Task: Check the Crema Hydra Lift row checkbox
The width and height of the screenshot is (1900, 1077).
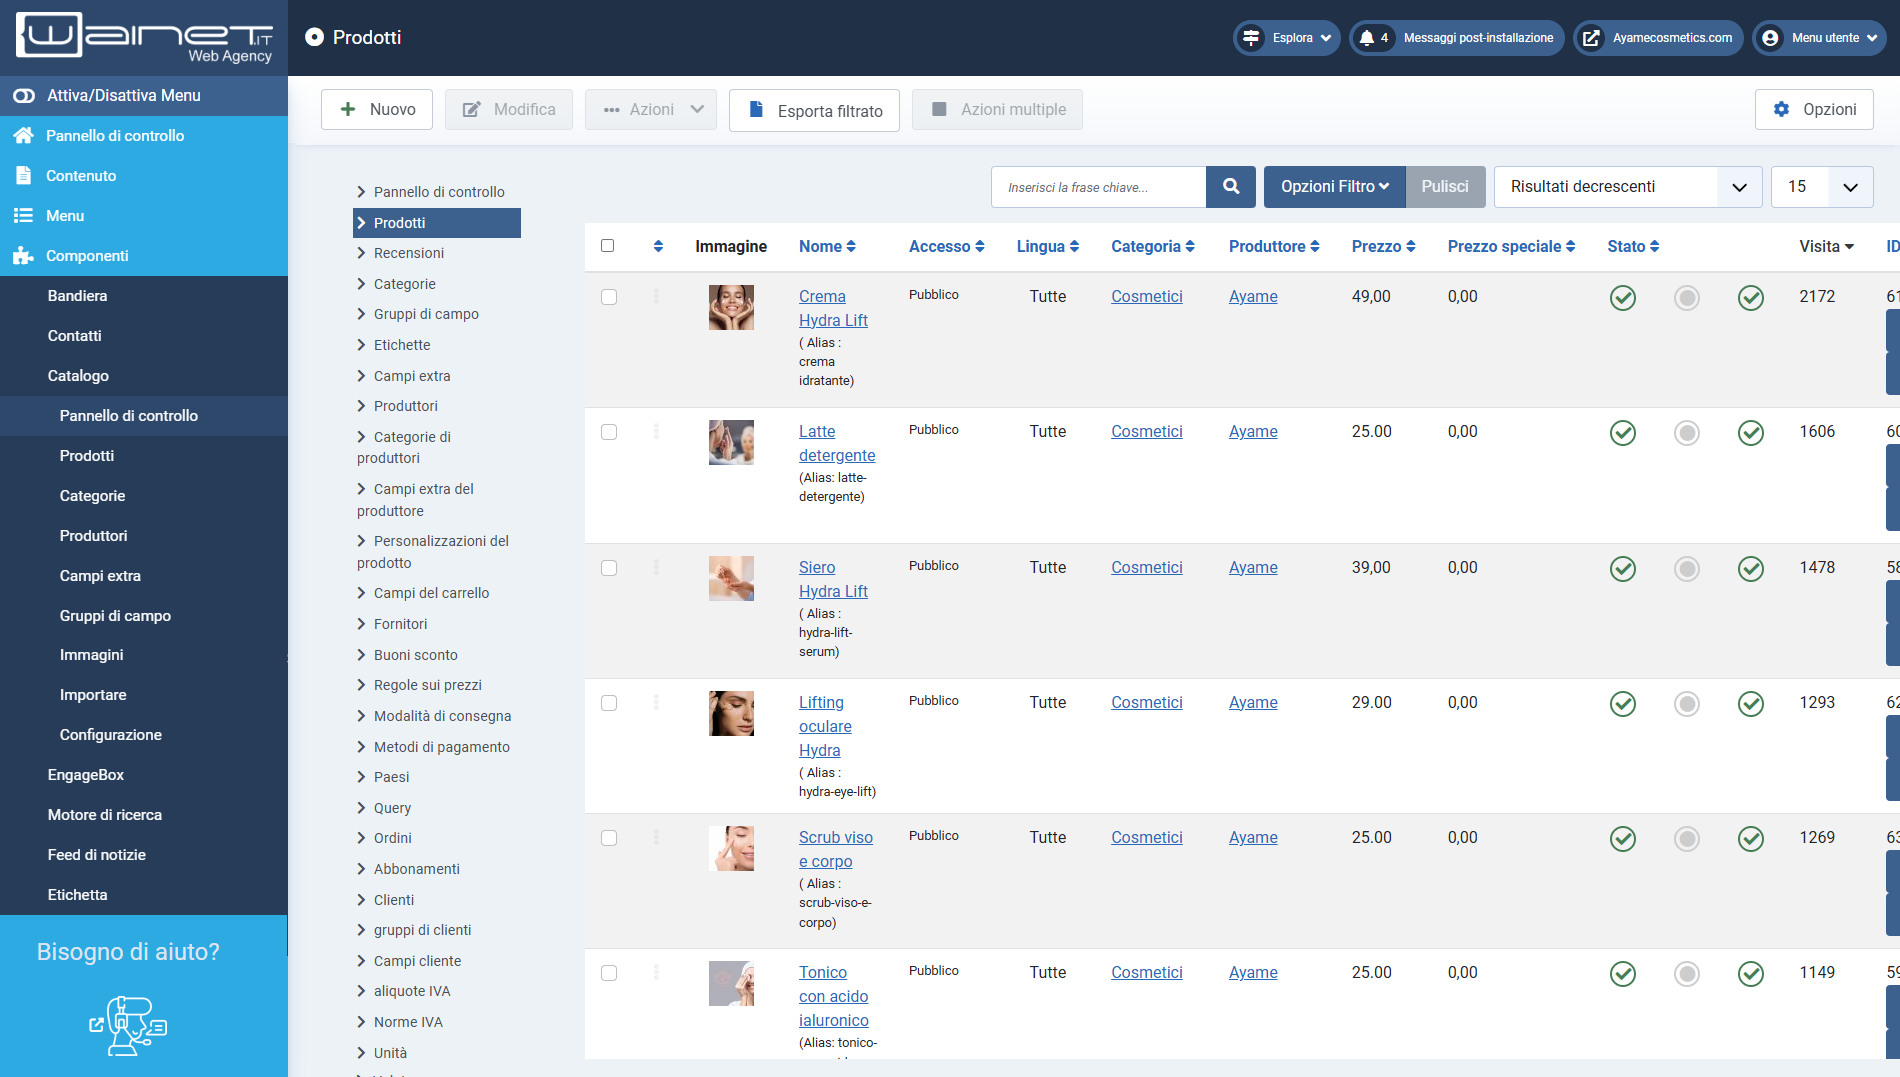Action: (609, 297)
